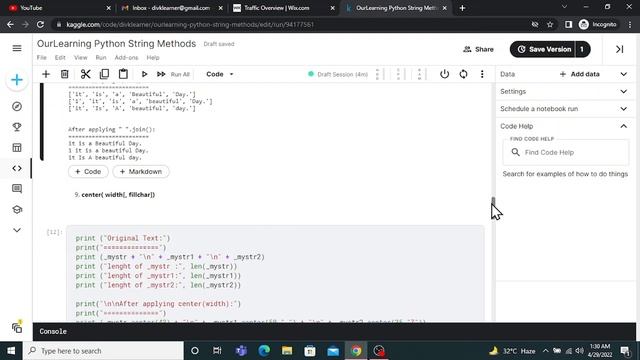The image size is (640, 360).
Task: Run current cell with play icon
Action: point(144,74)
